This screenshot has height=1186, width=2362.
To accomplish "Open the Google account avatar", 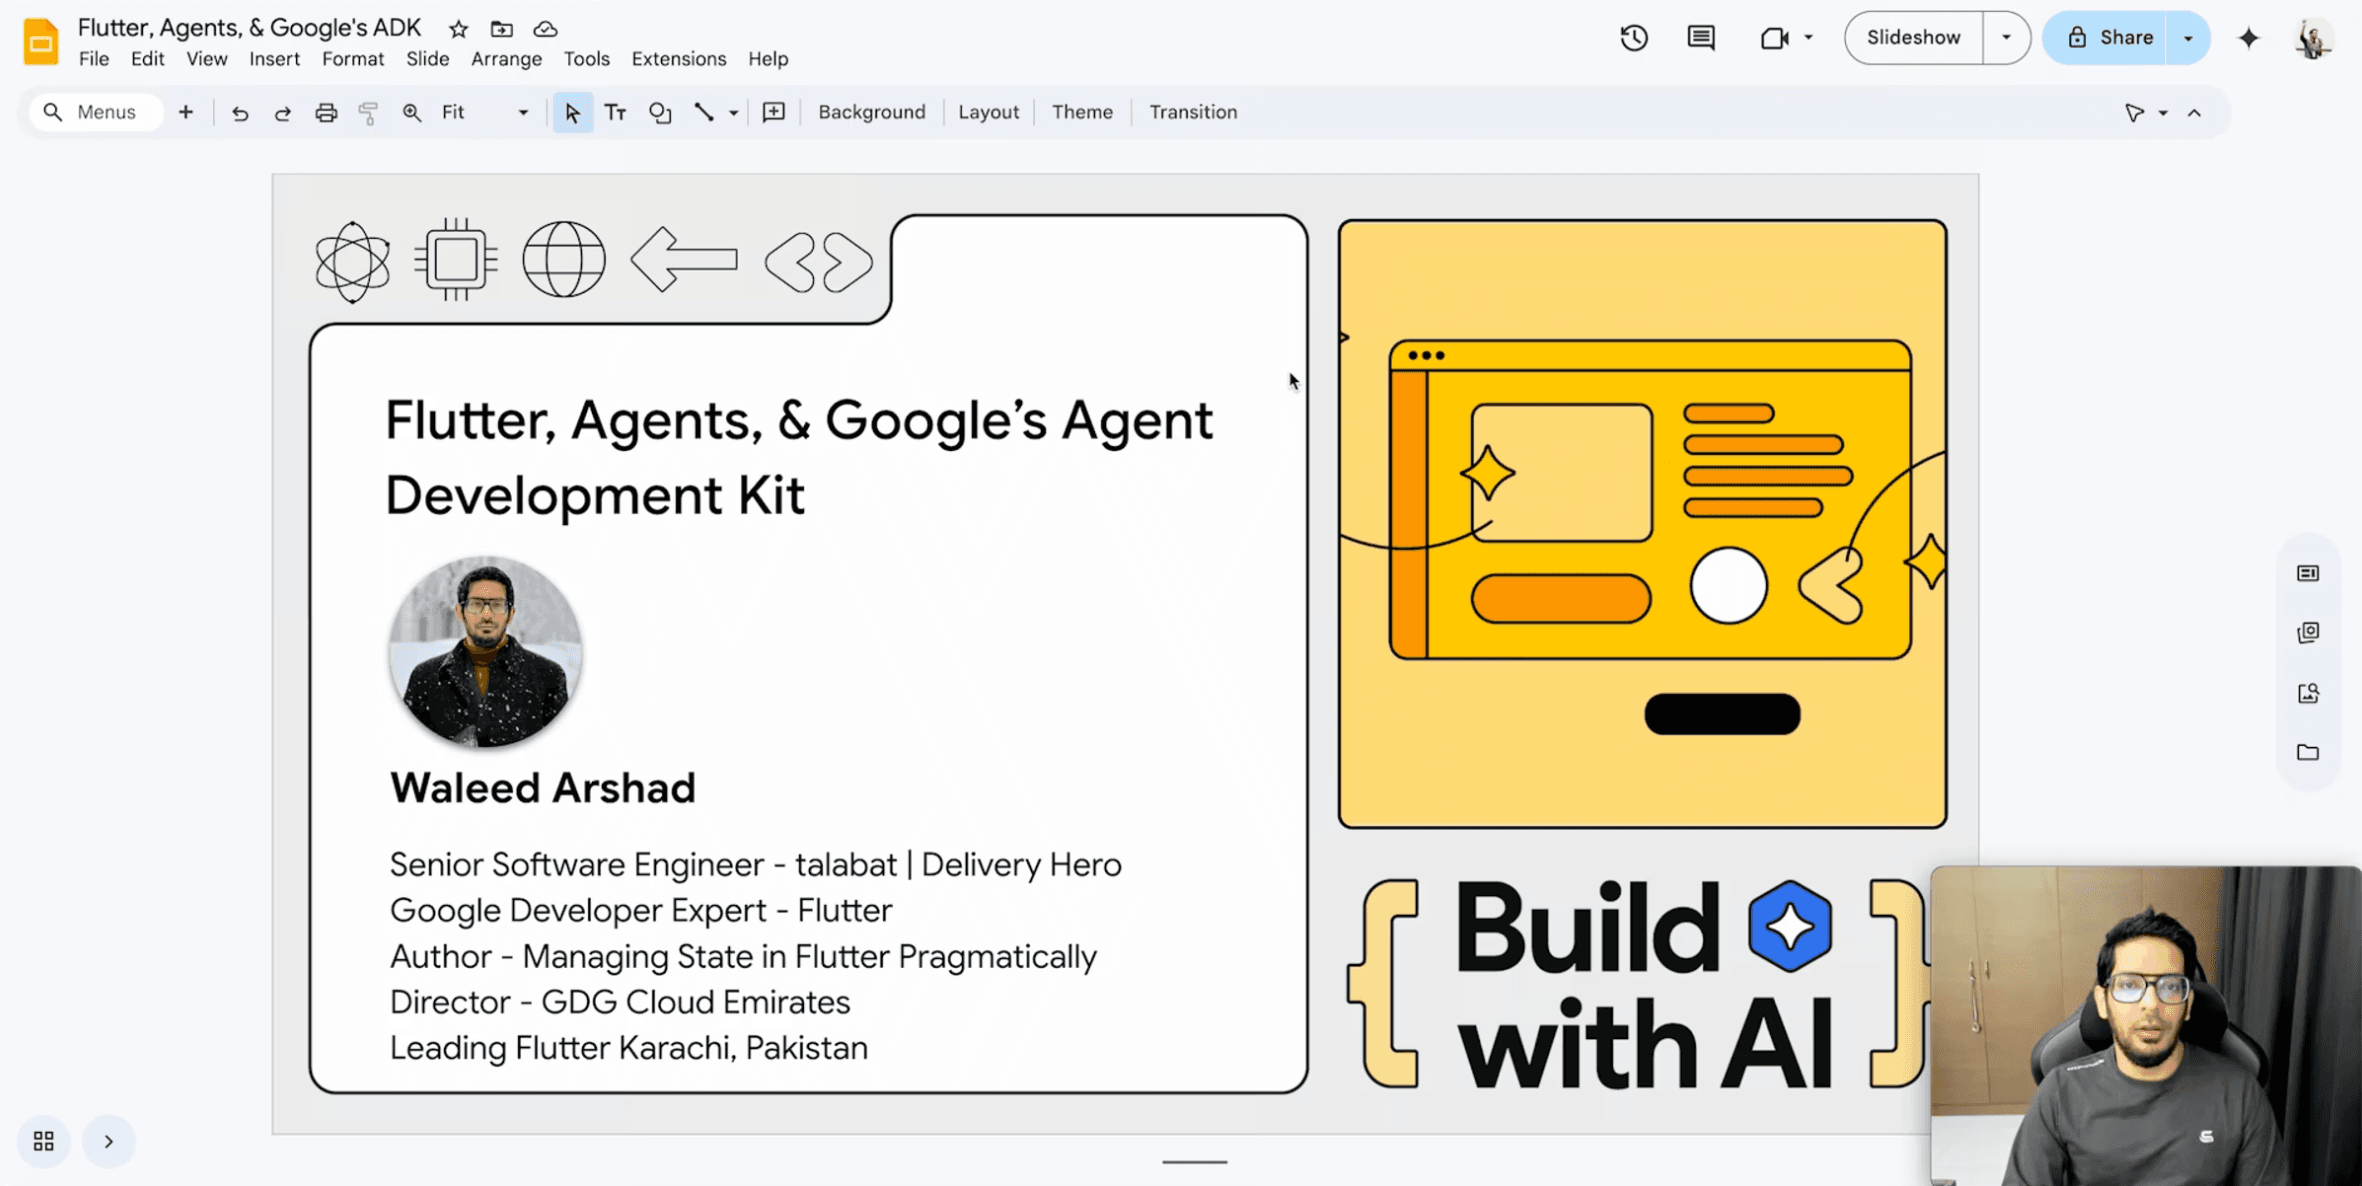I will click(x=2313, y=39).
